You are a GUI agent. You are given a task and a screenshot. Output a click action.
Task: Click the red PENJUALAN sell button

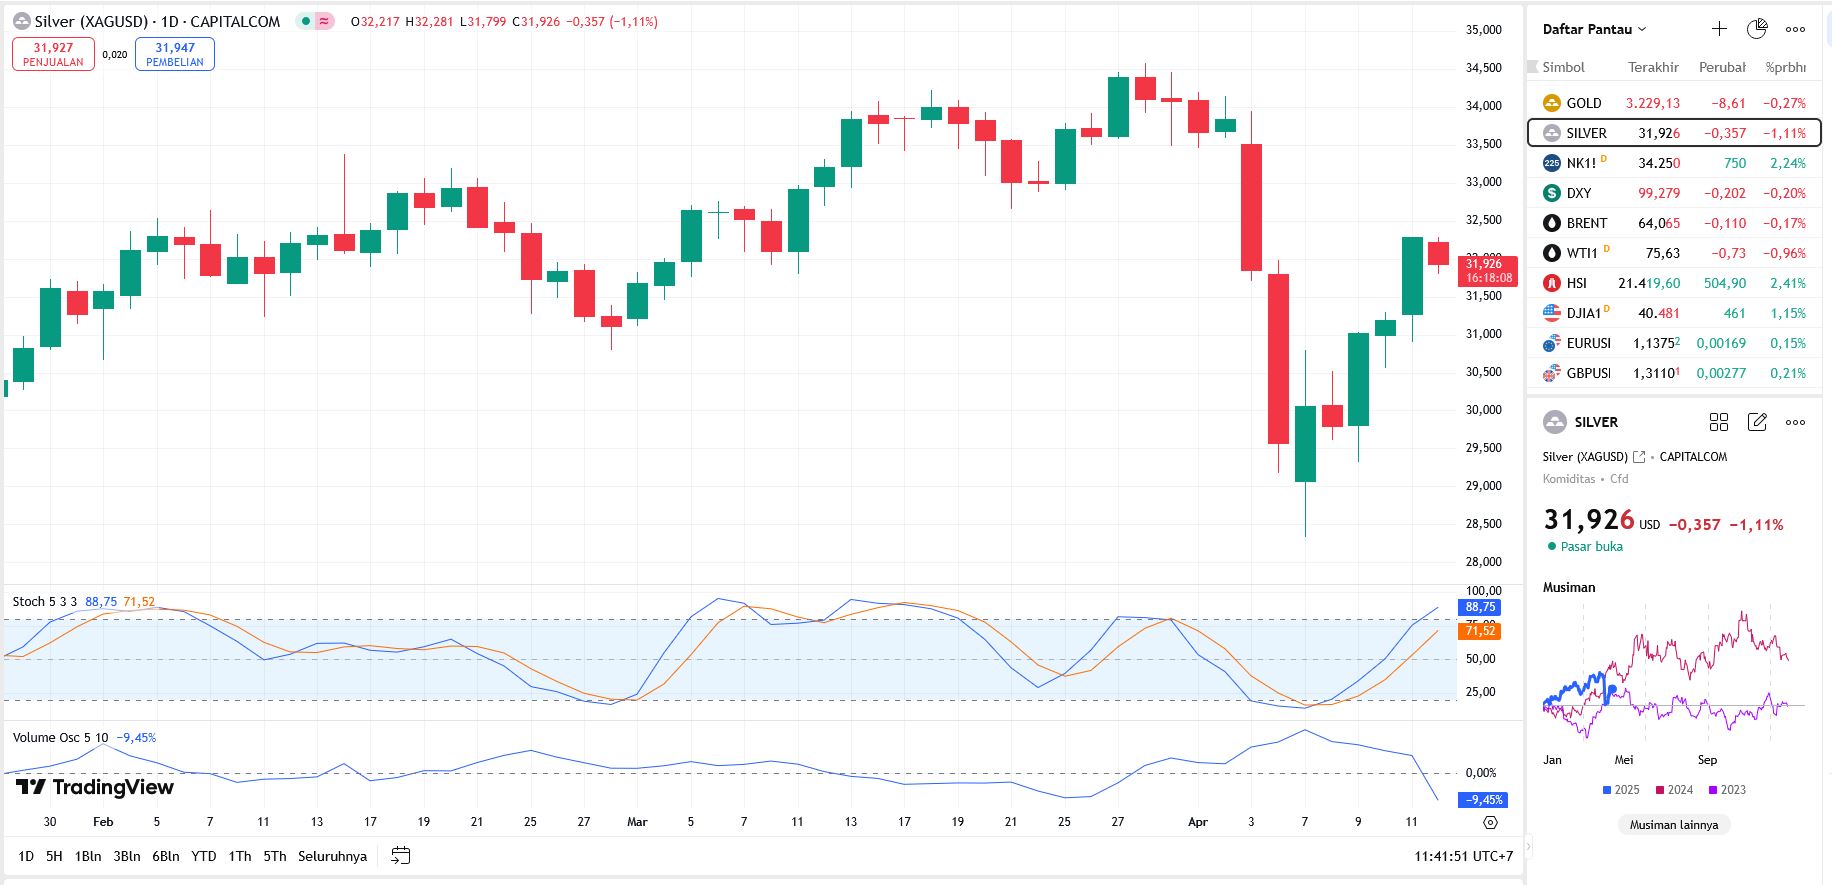[53, 54]
